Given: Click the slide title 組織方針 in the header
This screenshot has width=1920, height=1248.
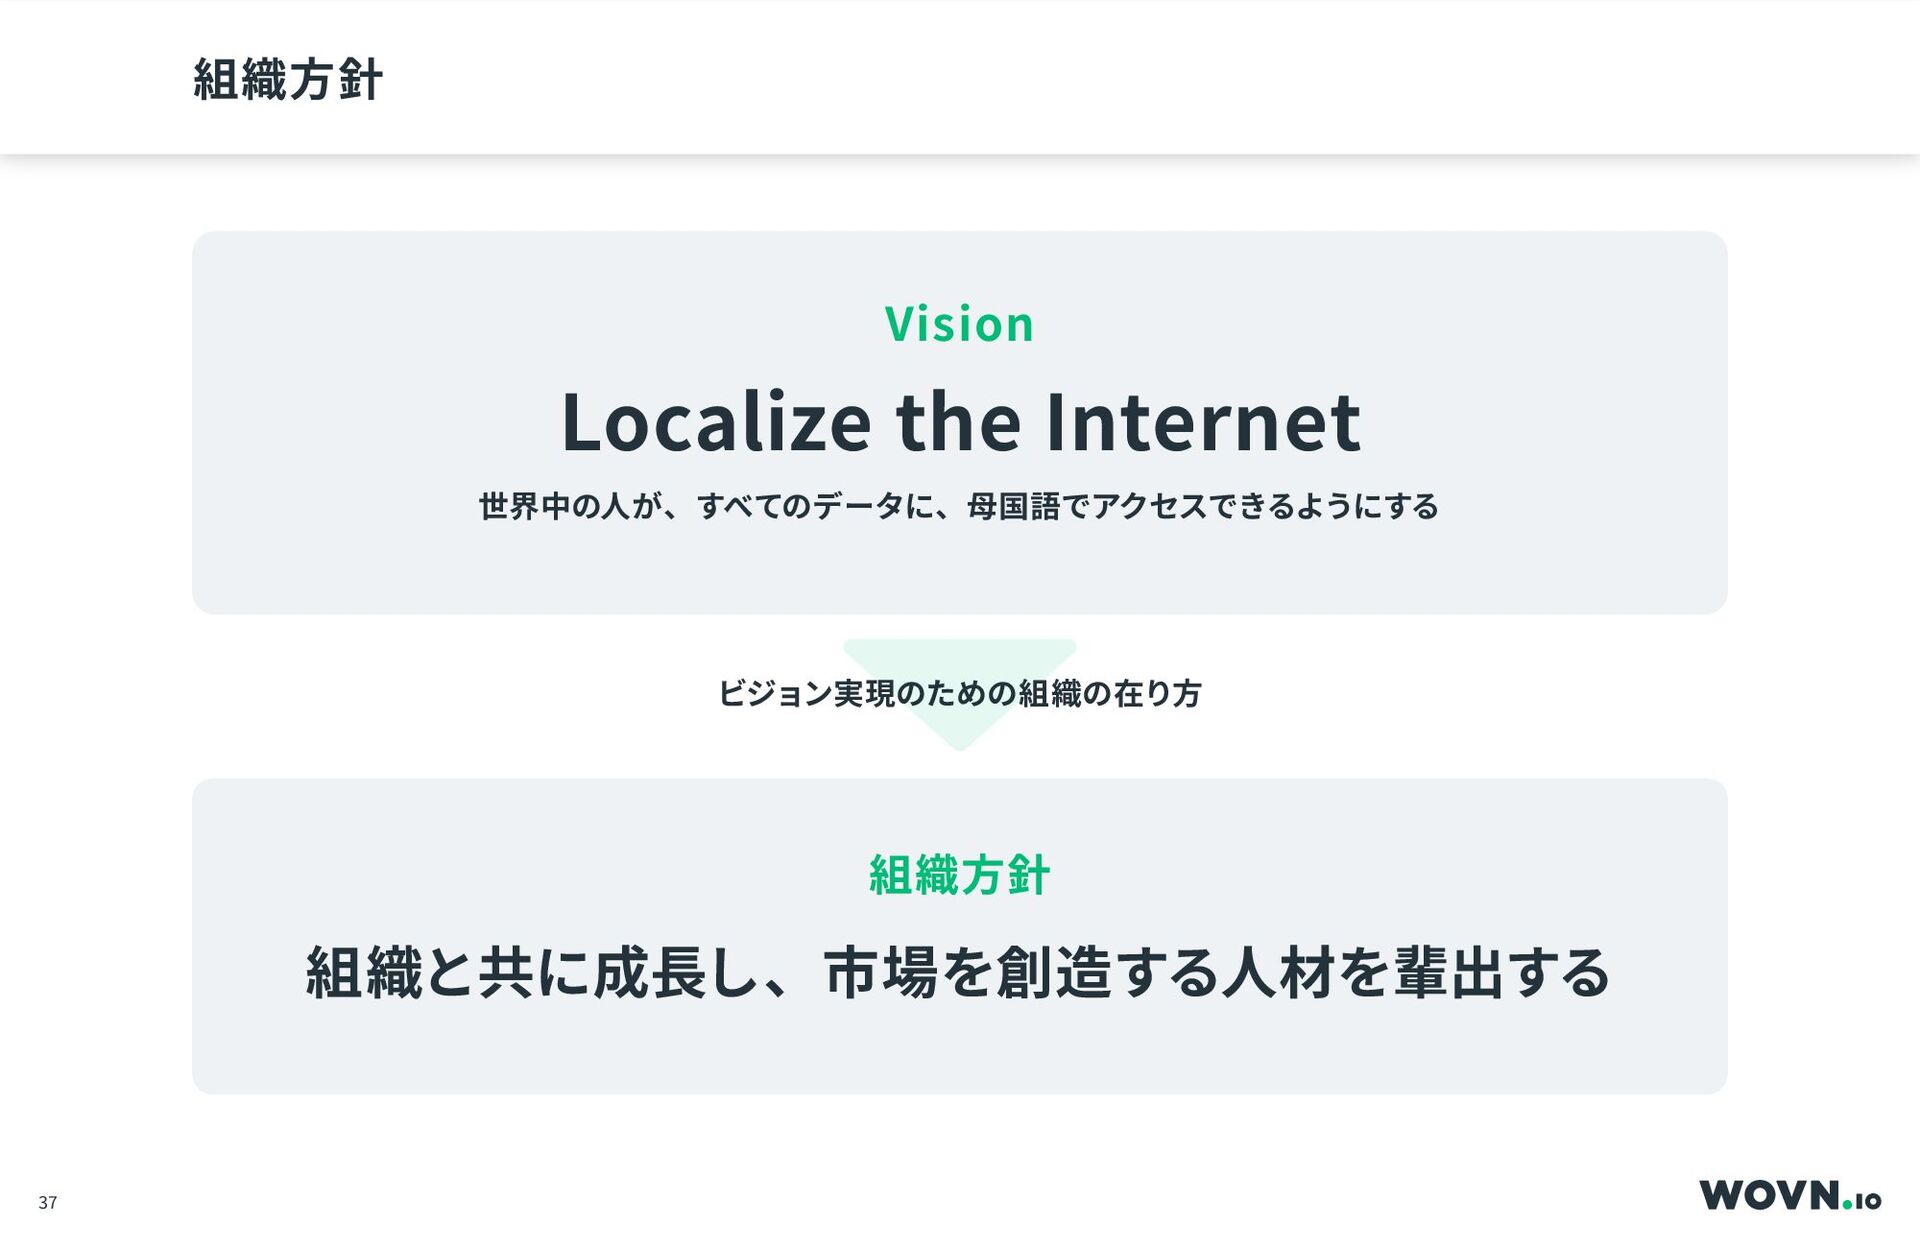Looking at the screenshot, I should click(288, 79).
